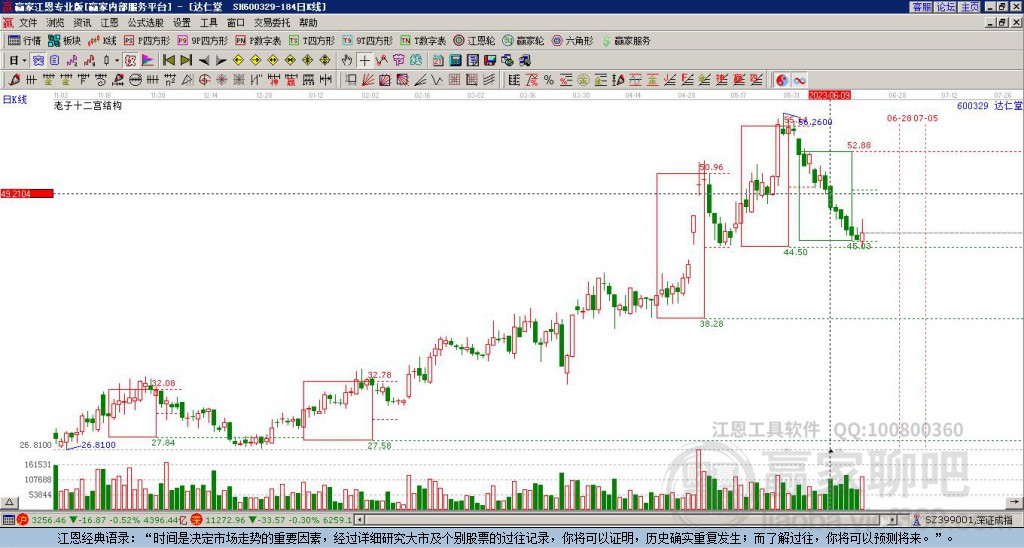Open the calculator tool
This screenshot has height=548, width=1024.
456,60
